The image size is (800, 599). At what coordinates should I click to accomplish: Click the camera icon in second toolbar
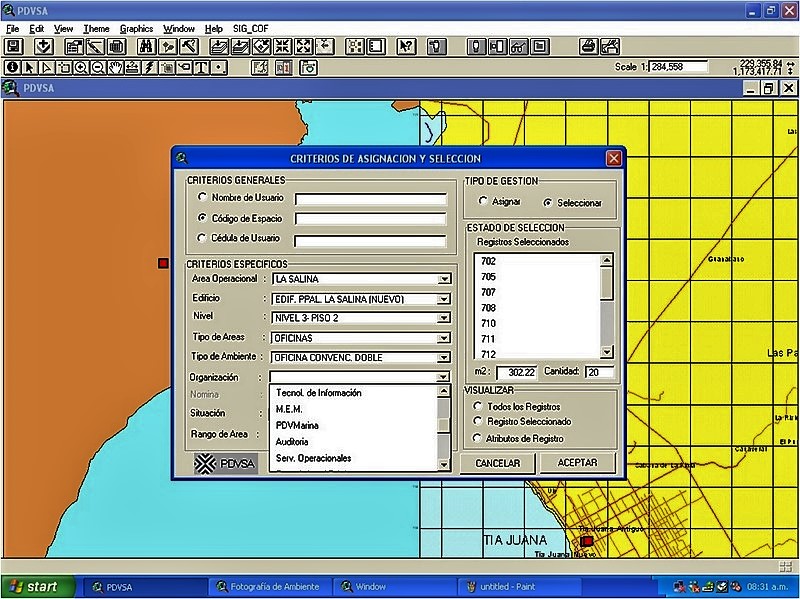(309, 67)
